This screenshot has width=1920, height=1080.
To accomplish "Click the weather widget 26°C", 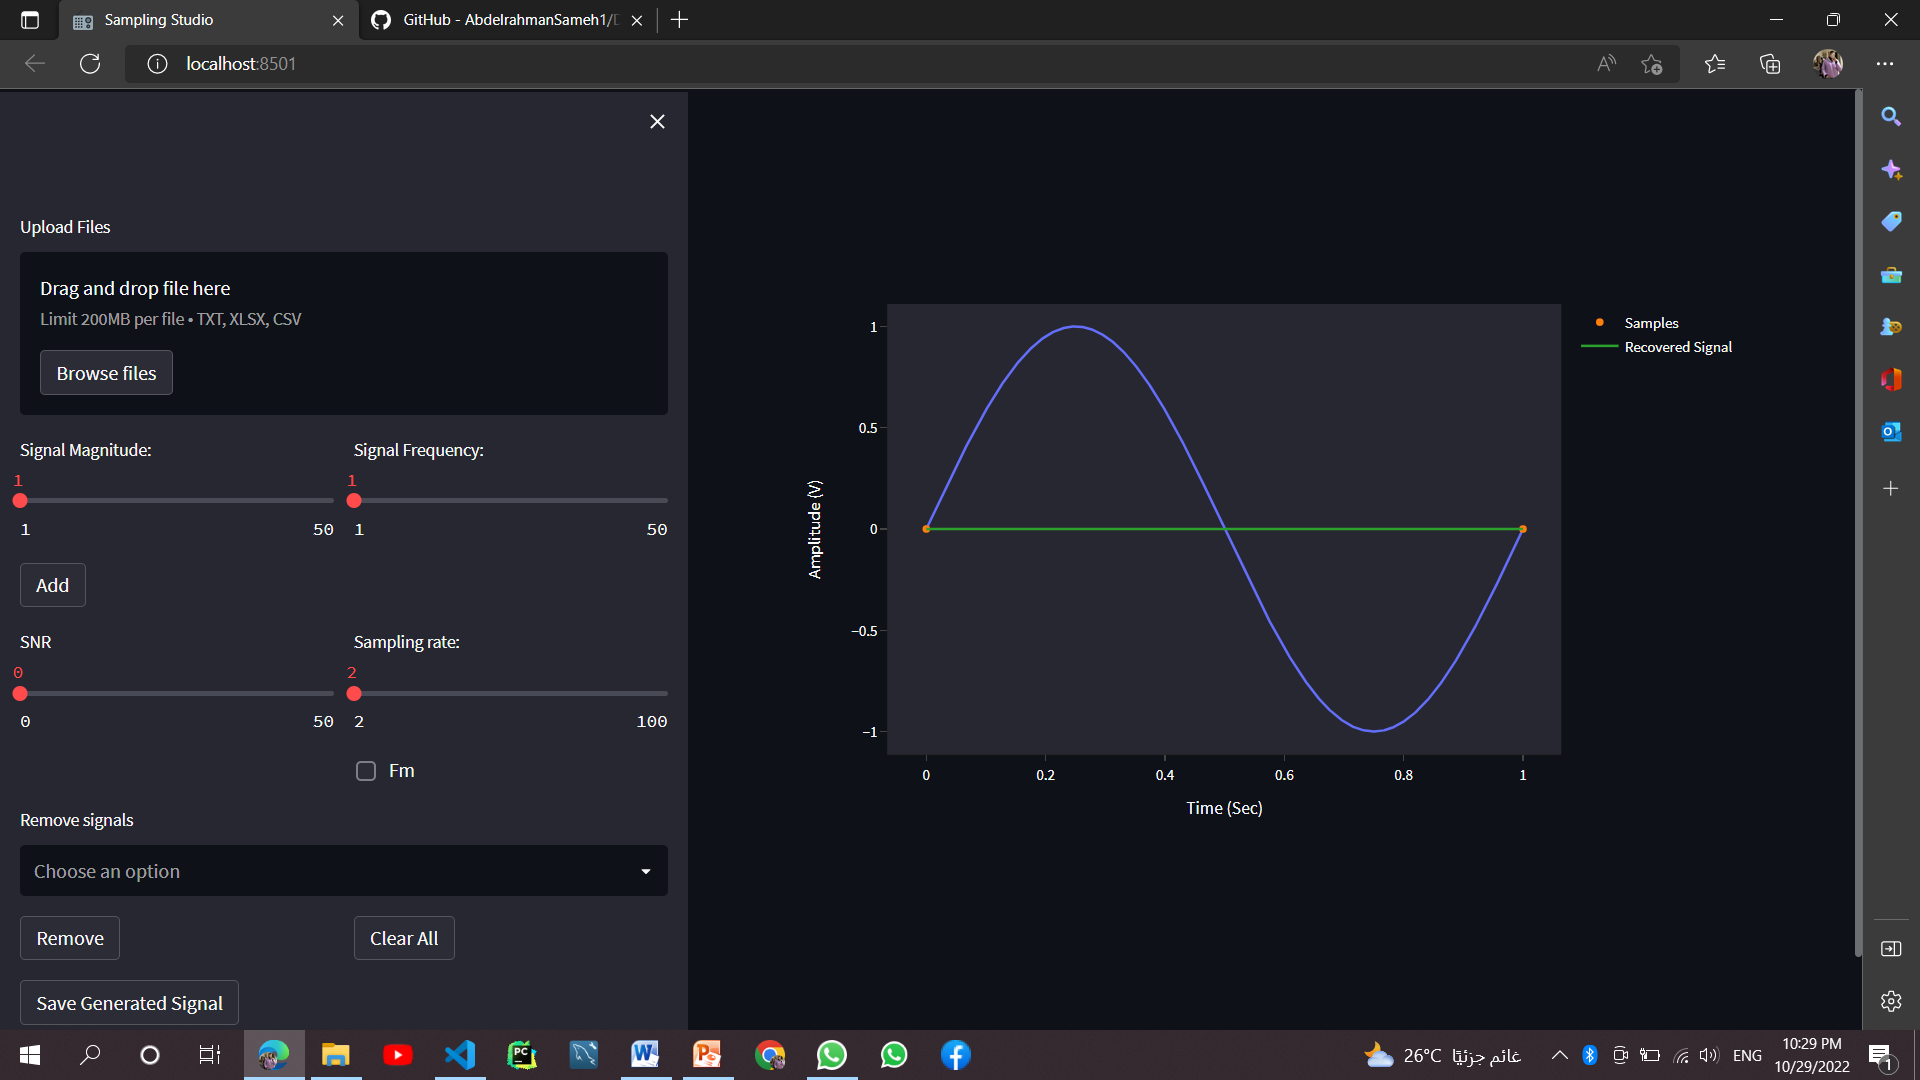I will [x=1442, y=1055].
